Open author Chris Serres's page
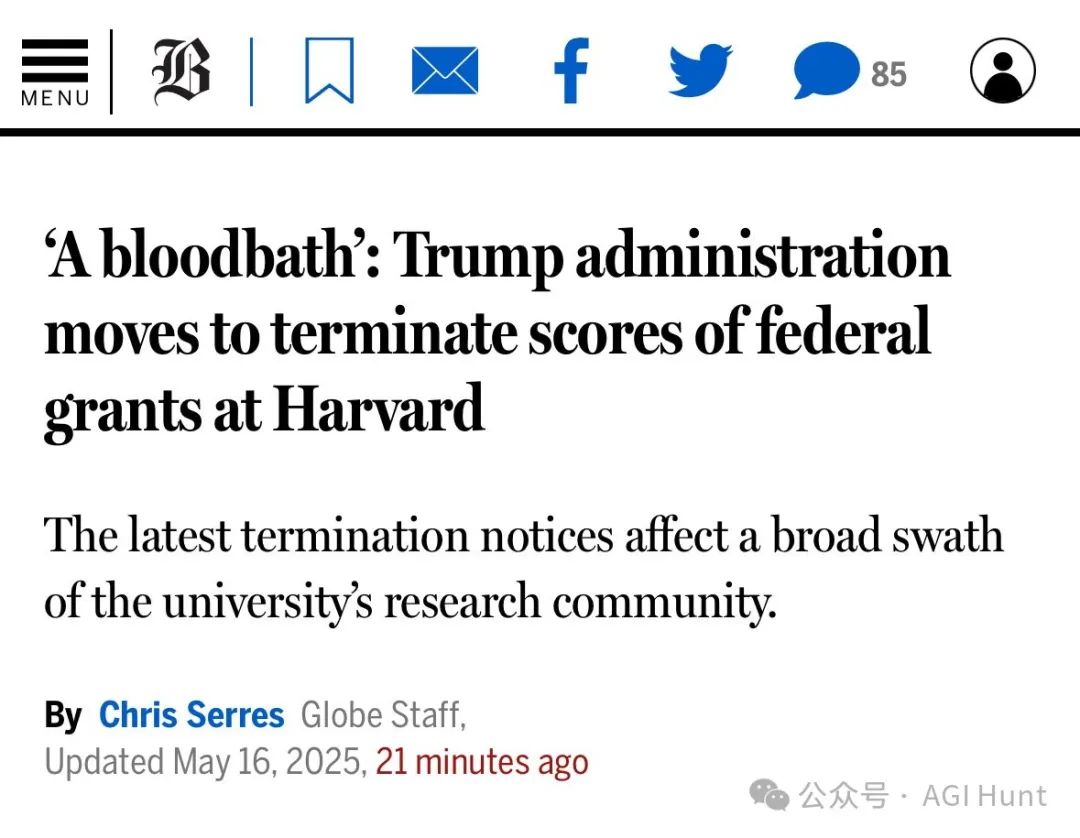Viewport: 1080px width, 838px height. (191, 715)
